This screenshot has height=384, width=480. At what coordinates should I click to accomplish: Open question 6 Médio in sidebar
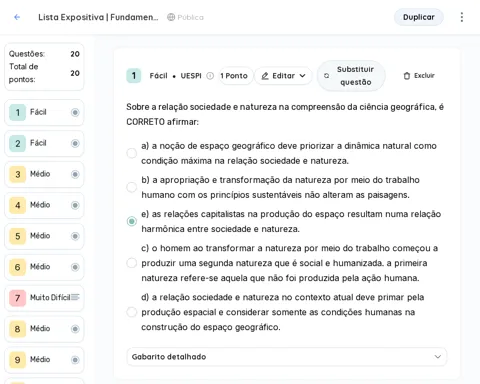click(x=44, y=267)
